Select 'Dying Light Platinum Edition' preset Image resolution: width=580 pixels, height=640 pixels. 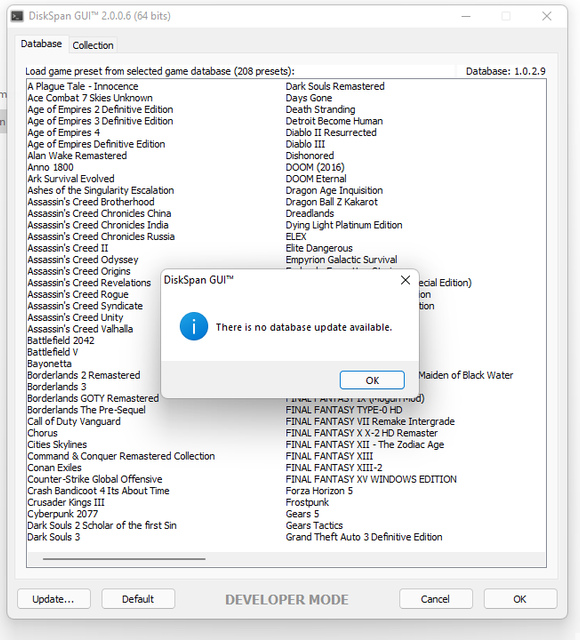click(x=344, y=225)
